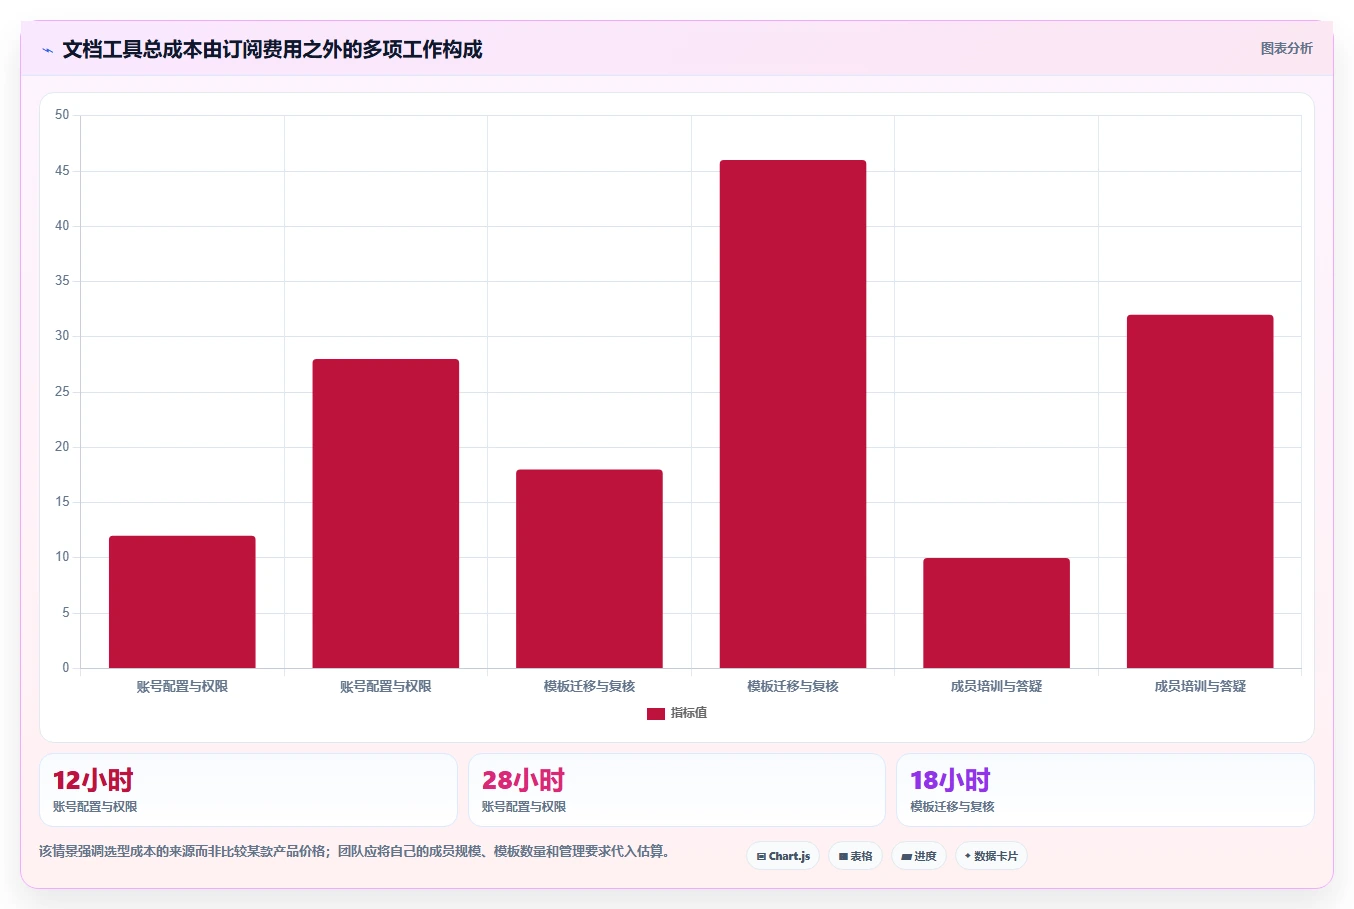
Task: Click the icon inside the Chart.js tag
Action: point(761,857)
